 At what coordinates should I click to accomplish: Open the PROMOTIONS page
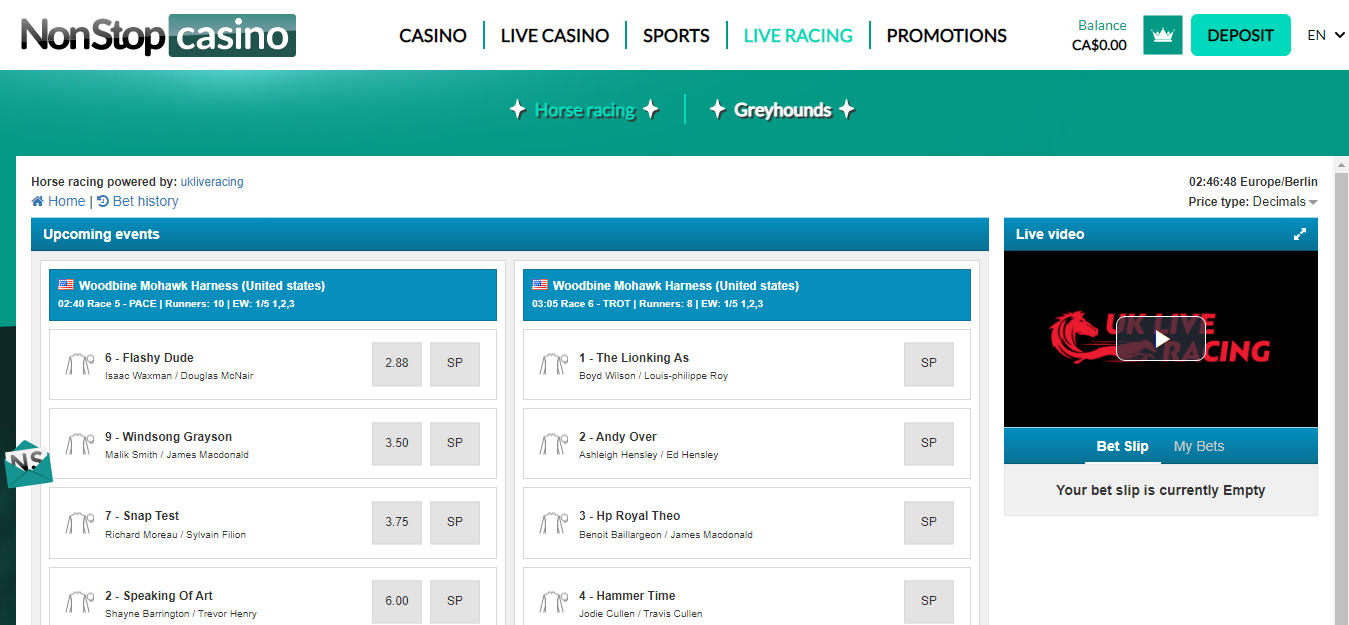coord(947,36)
